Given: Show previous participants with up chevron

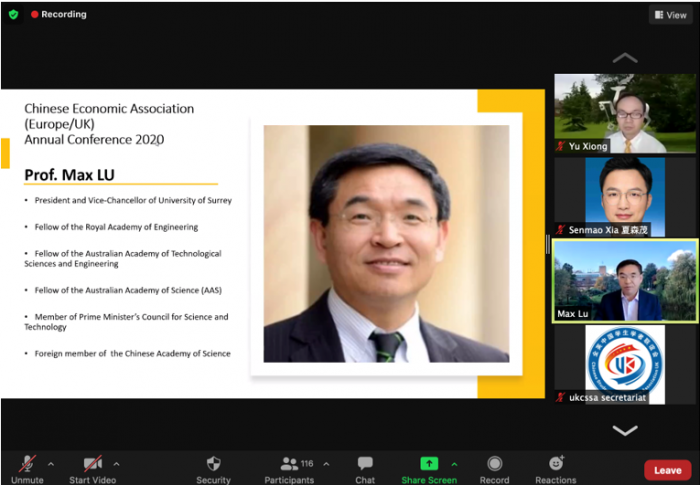Looking at the screenshot, I should [625, 58].
